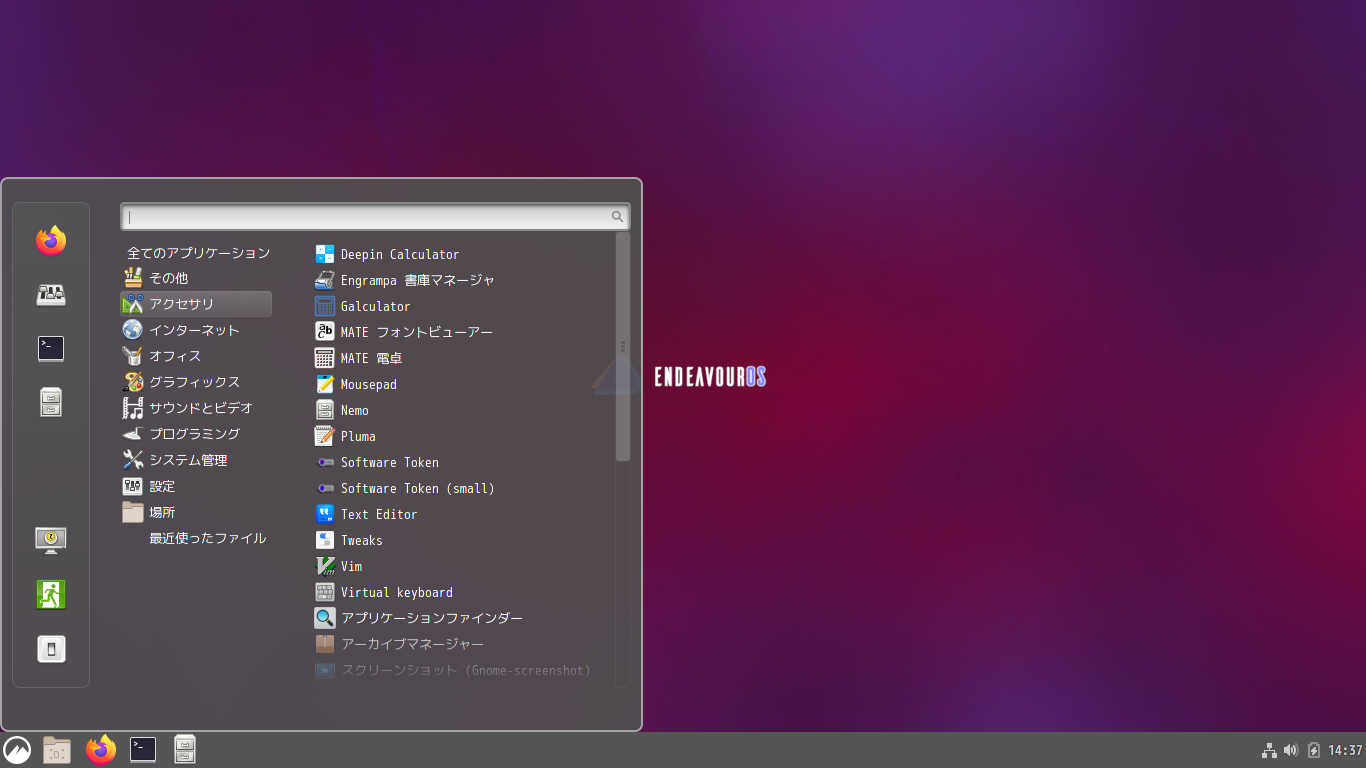The width and height of the screenshot is (1366, 768).
Task: Click the lock screen icon in the sidebar
Action: pos(51,540)
